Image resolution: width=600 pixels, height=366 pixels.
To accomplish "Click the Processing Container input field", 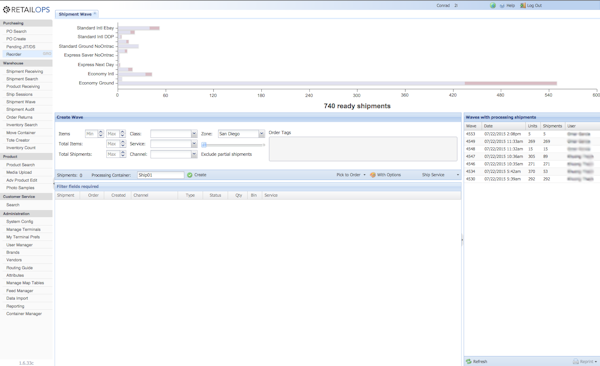I will tap(161, 175).
